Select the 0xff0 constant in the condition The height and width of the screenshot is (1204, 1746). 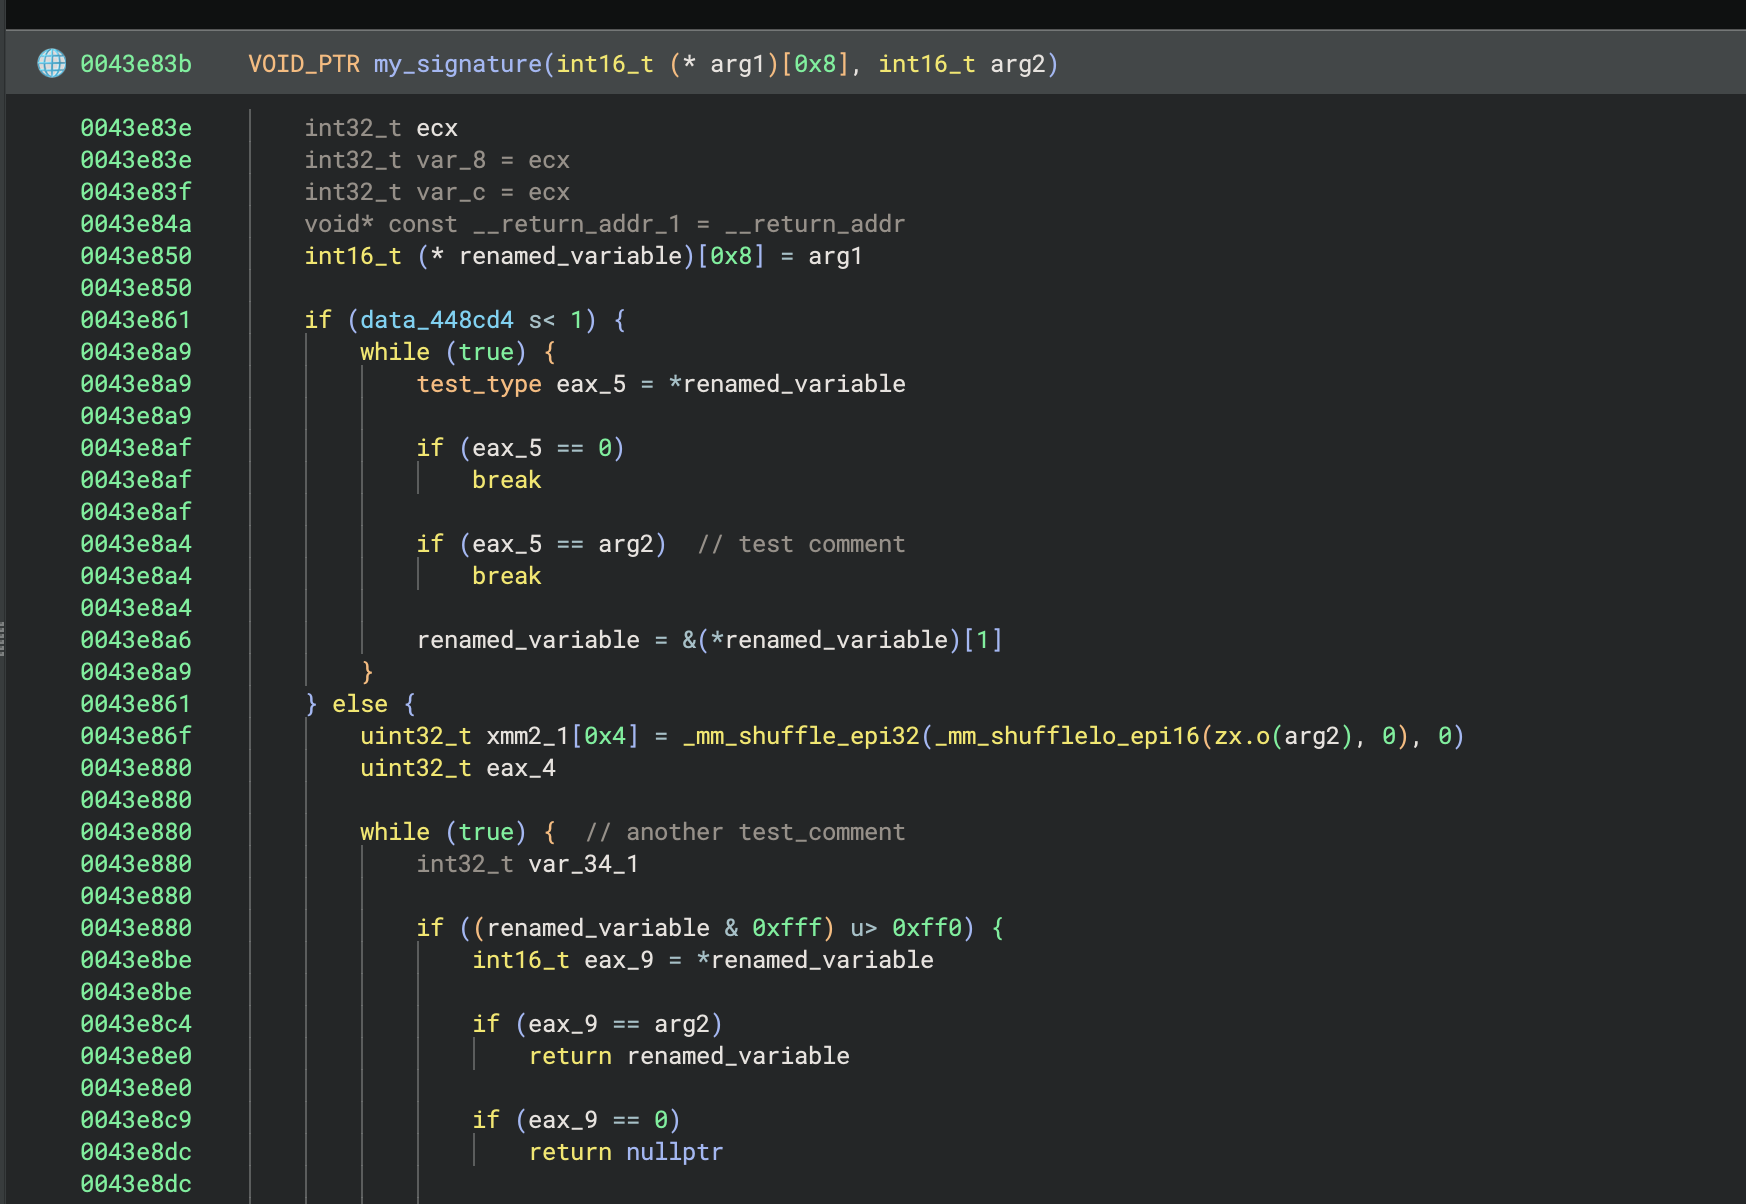926,928
